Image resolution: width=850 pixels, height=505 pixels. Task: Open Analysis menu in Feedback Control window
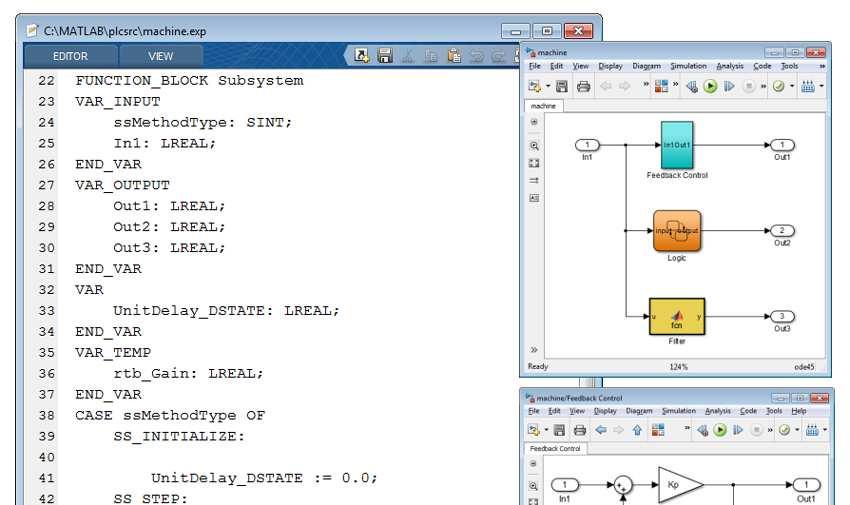tap(718, 411)
